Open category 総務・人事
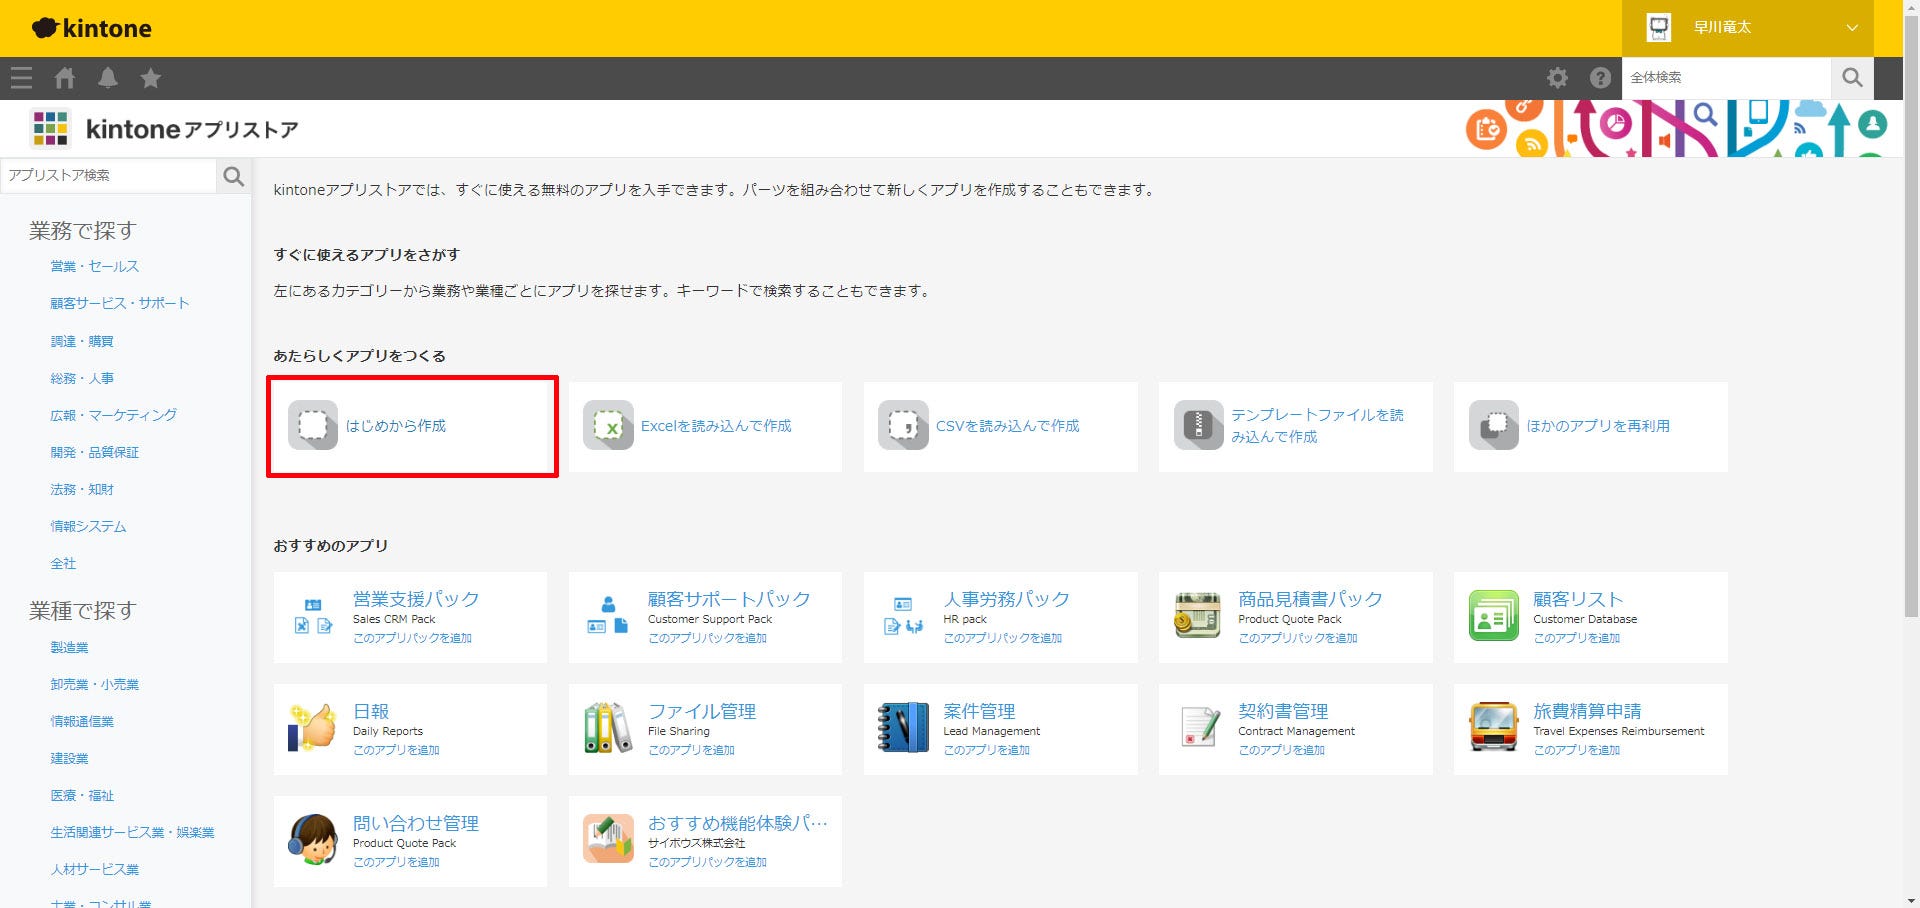The width and height of the screenshot is (1920, 908). click(82, 378)
